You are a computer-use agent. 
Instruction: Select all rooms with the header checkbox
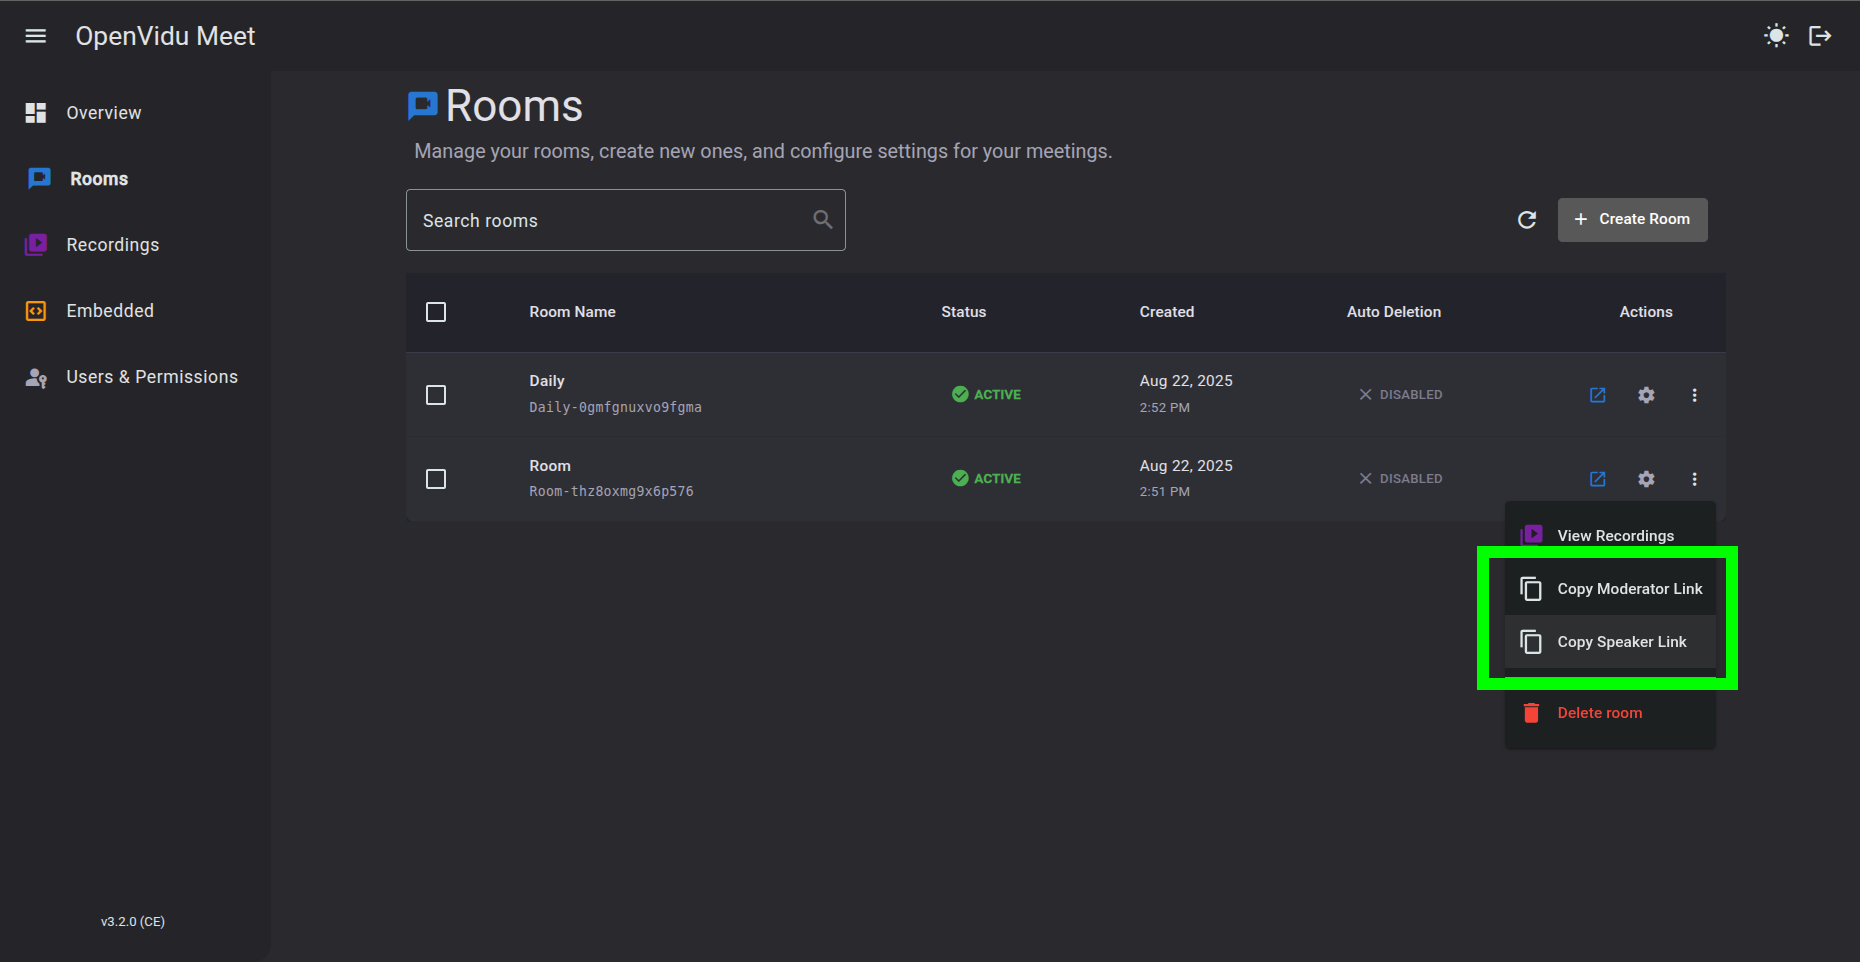click(x=436, y=312)
